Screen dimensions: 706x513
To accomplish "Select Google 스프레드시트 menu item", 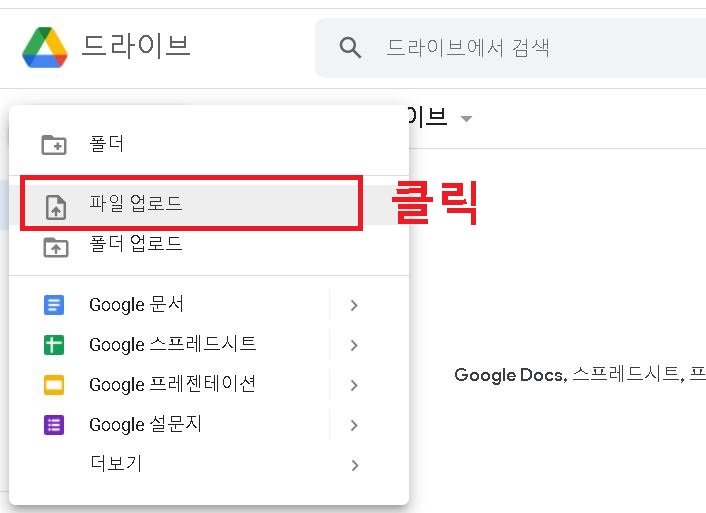I will click(209, 345).
